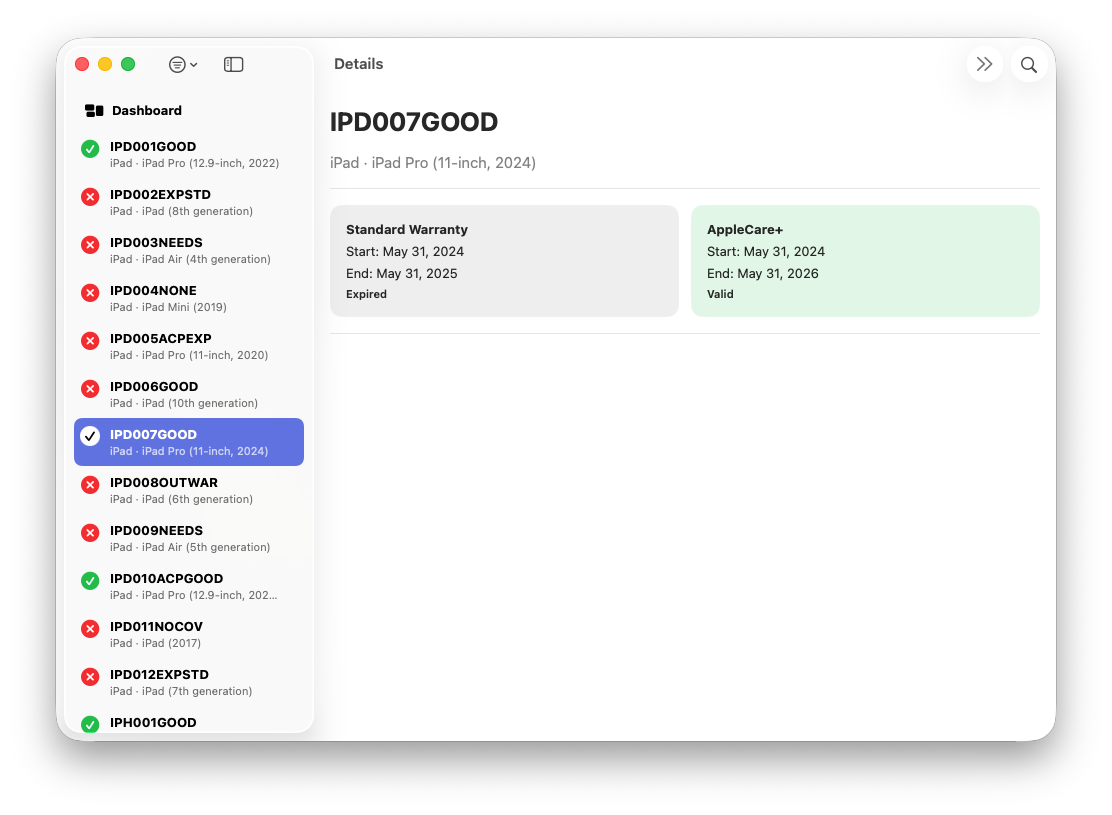Click the white checkmark on selected IPD007GOOD
1112x815 pixels.
point(90,436)
